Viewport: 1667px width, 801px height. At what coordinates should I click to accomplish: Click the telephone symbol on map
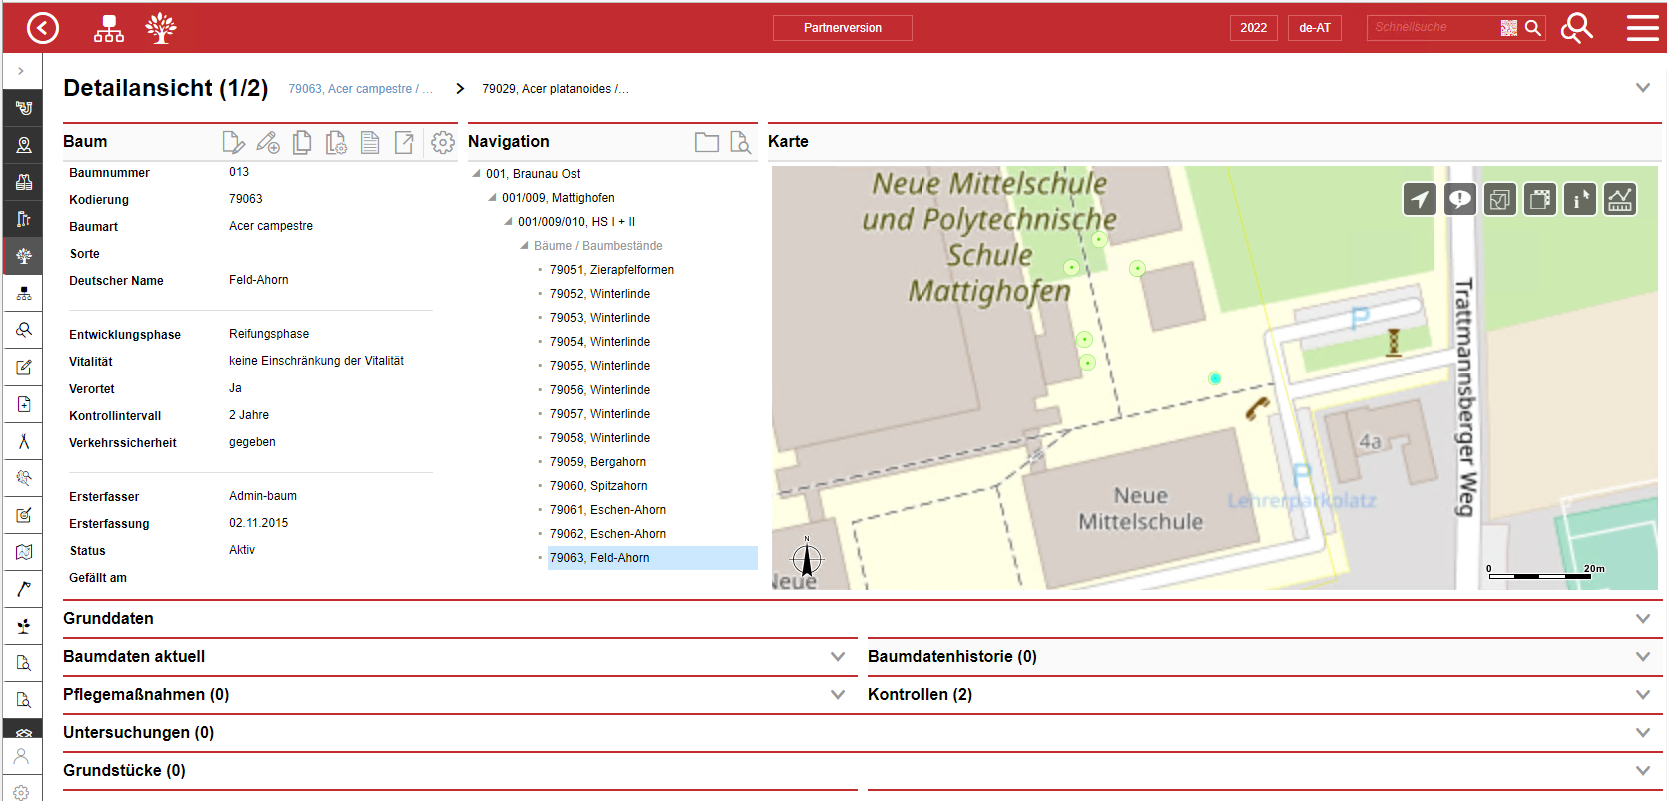coord(1257,408)
